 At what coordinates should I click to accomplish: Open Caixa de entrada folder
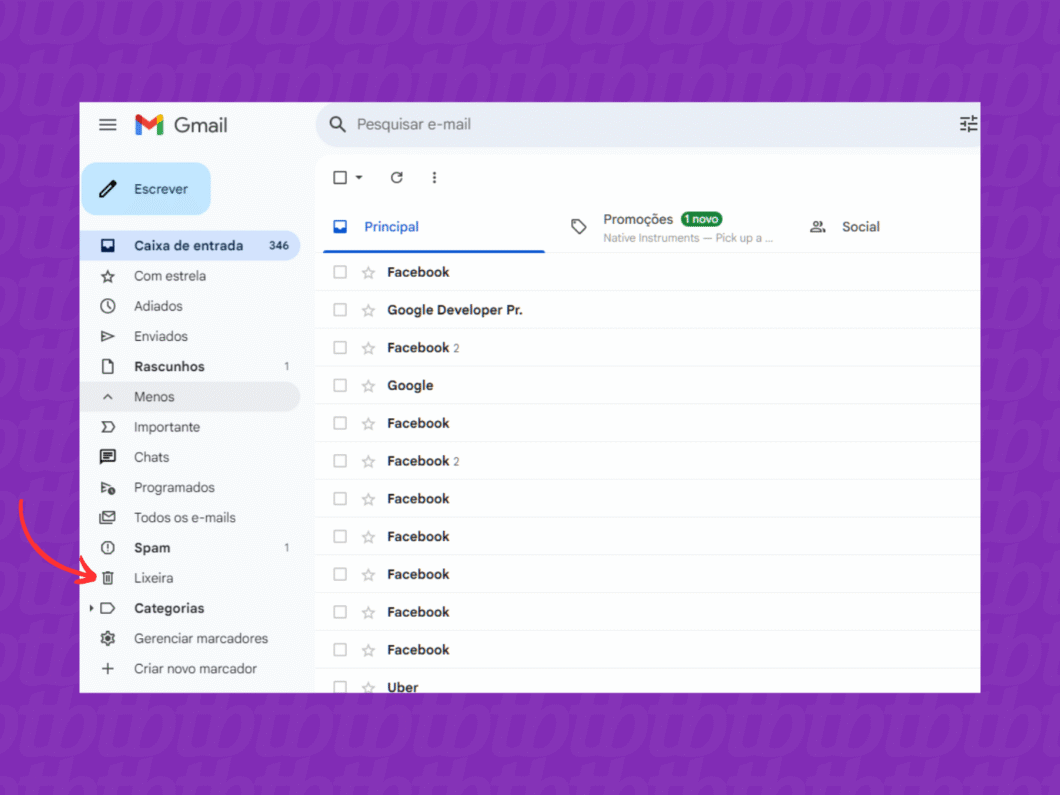pyautogui.click(x=191, y=245)
